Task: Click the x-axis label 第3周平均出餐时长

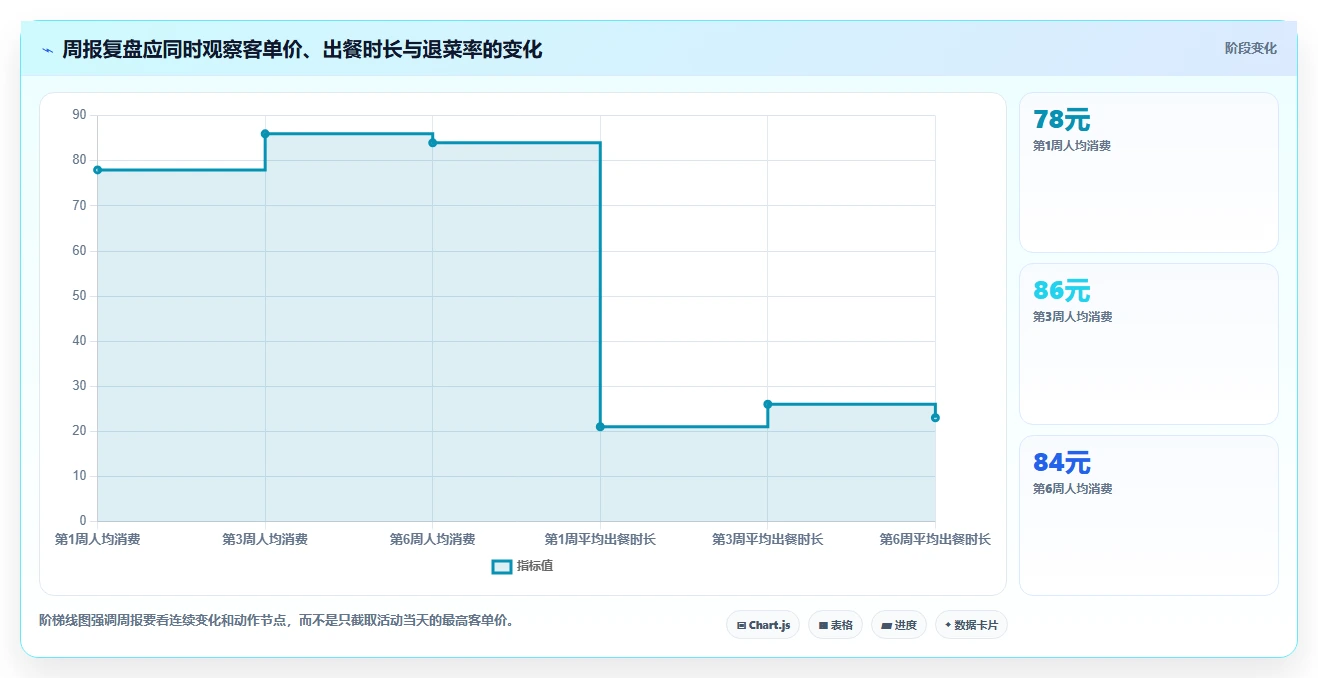Action: (768, 540)
